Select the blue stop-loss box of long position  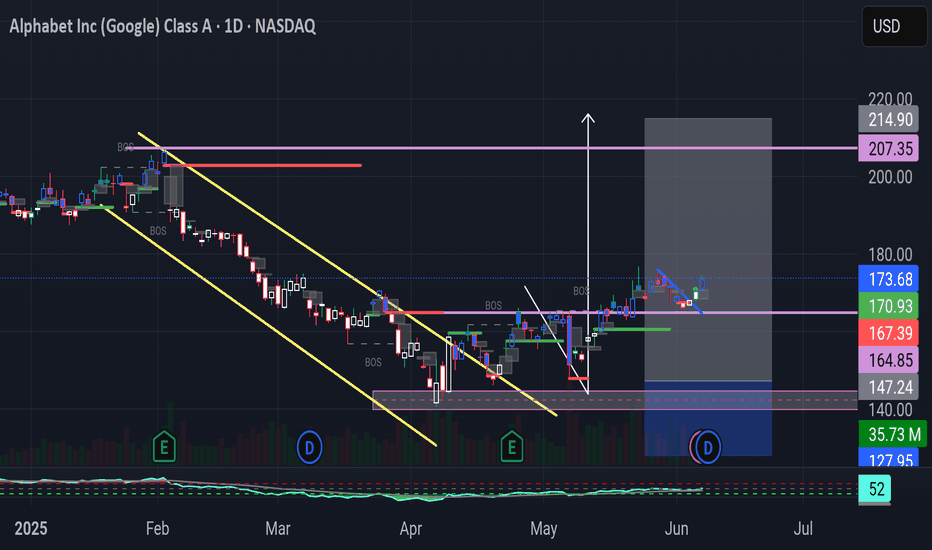[708, 418]
